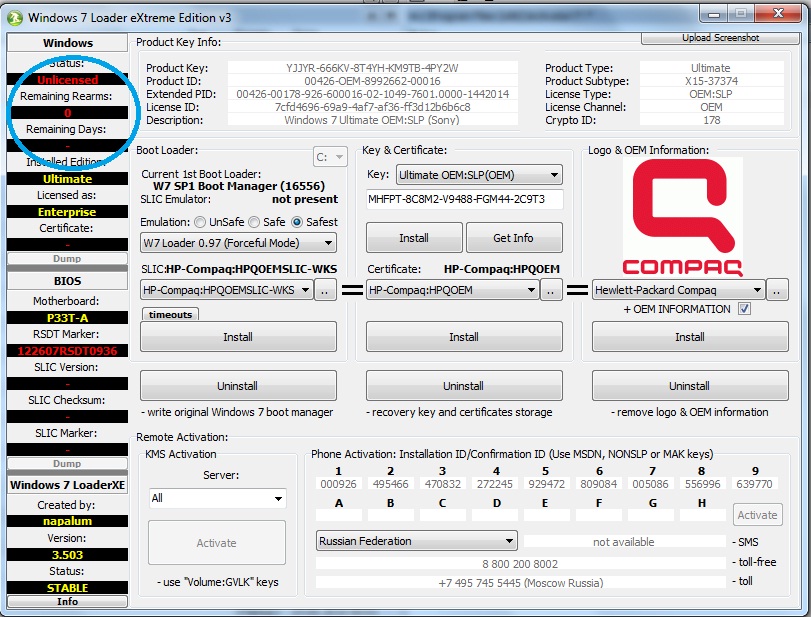
Task: Select the UnSafe emulation radio button
Action: [200, 222]
